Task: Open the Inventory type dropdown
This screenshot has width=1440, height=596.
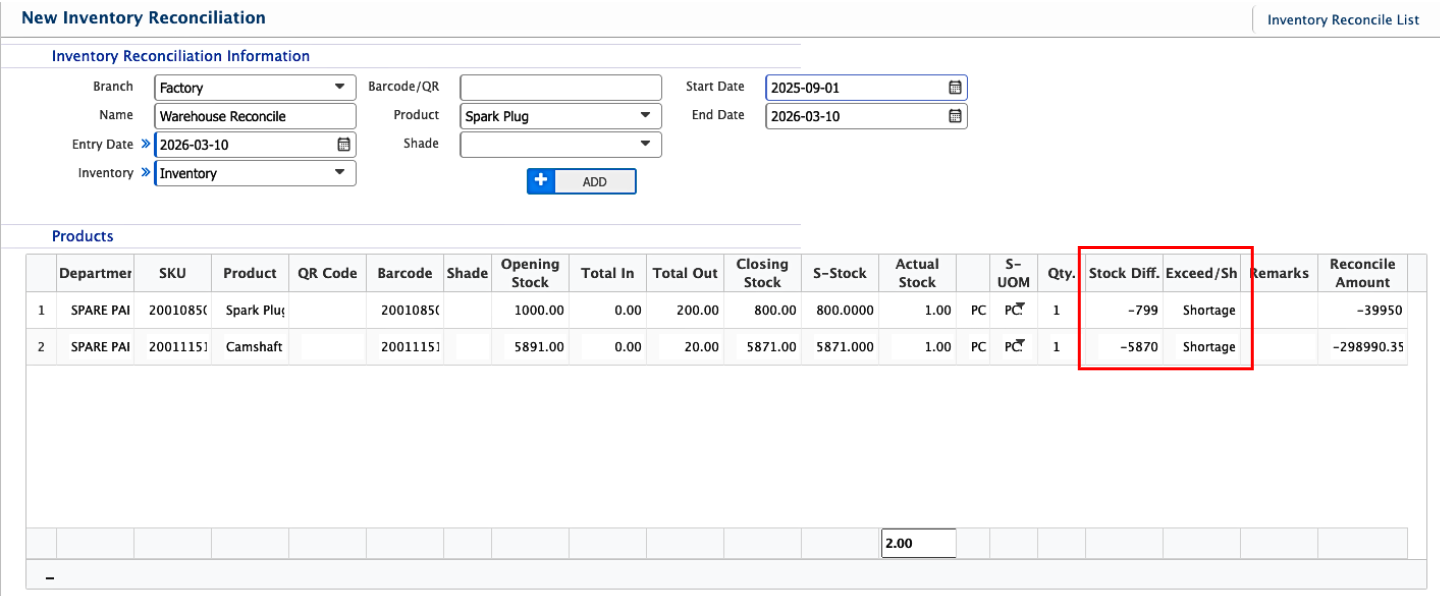Action: tap(340, 173)
